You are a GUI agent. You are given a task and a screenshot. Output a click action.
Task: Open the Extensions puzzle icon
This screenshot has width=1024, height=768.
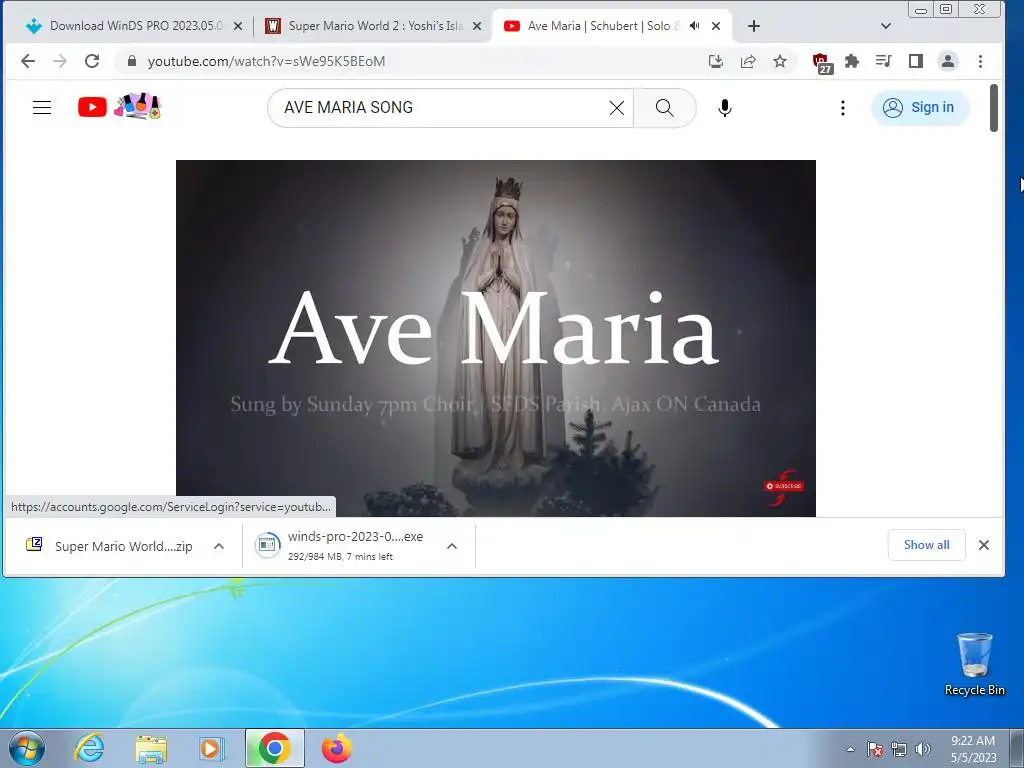852,61
